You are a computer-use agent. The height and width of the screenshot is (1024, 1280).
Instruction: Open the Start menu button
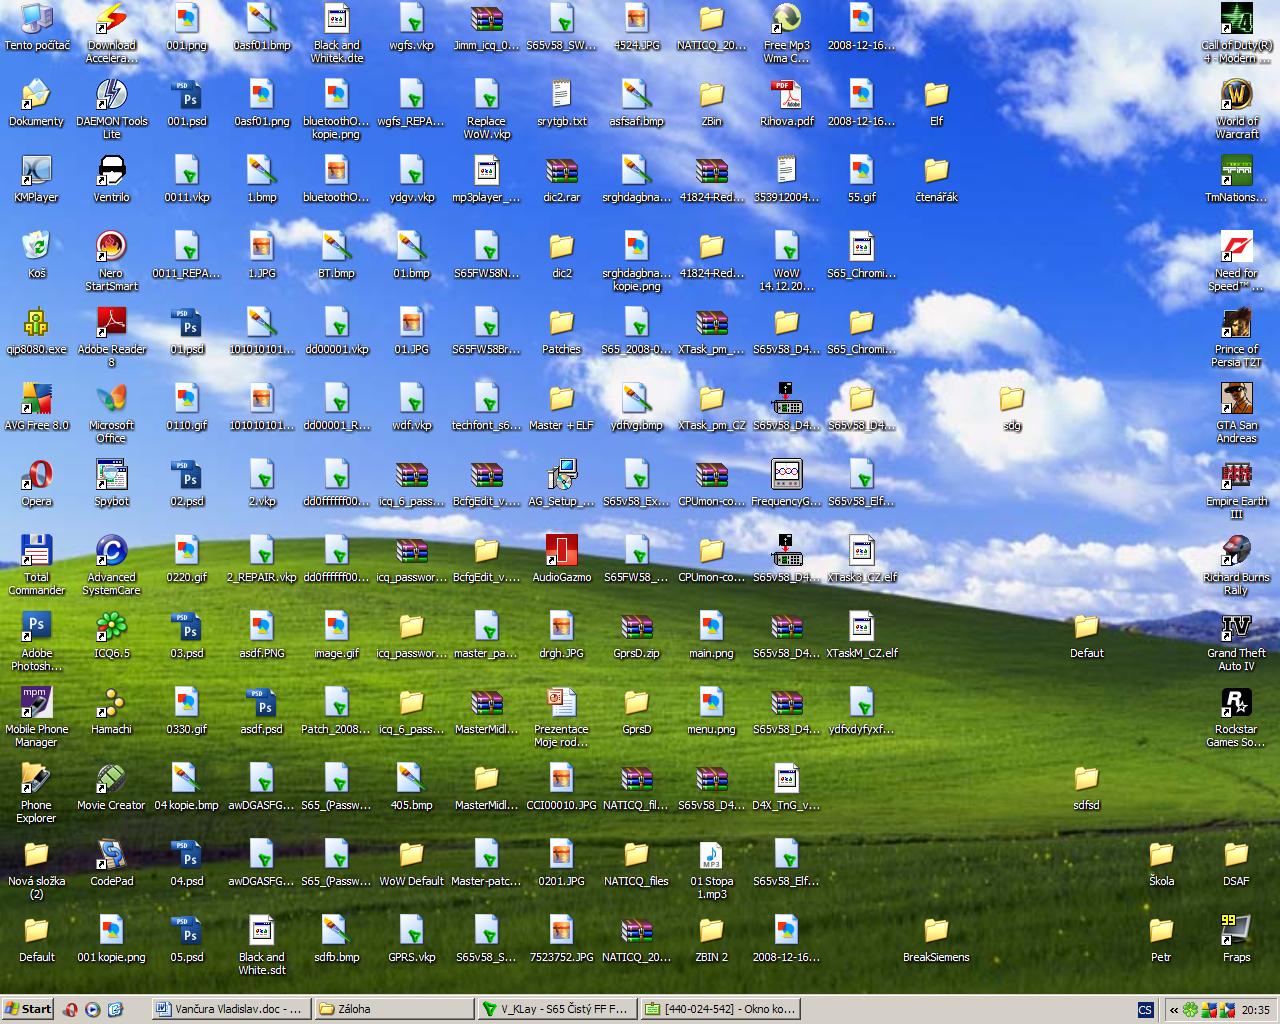point(28,1009)
